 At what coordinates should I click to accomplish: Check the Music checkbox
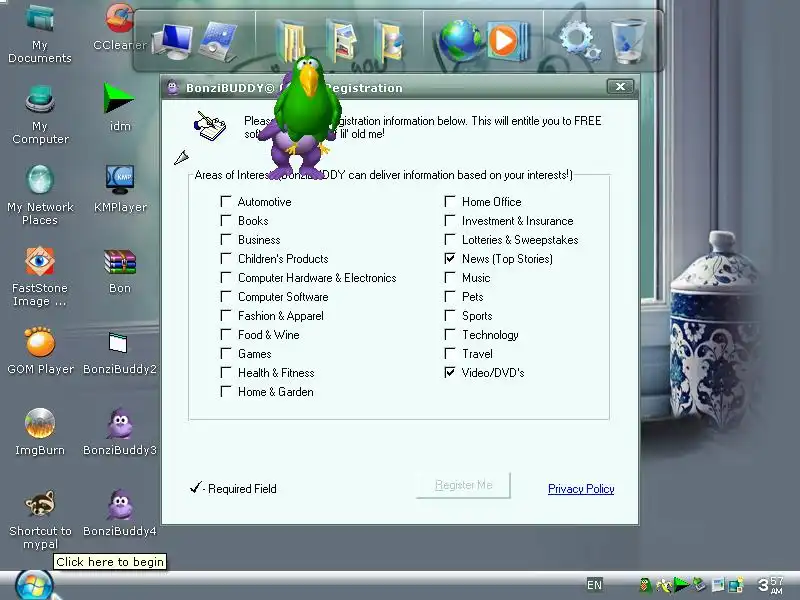coord(449,278)
